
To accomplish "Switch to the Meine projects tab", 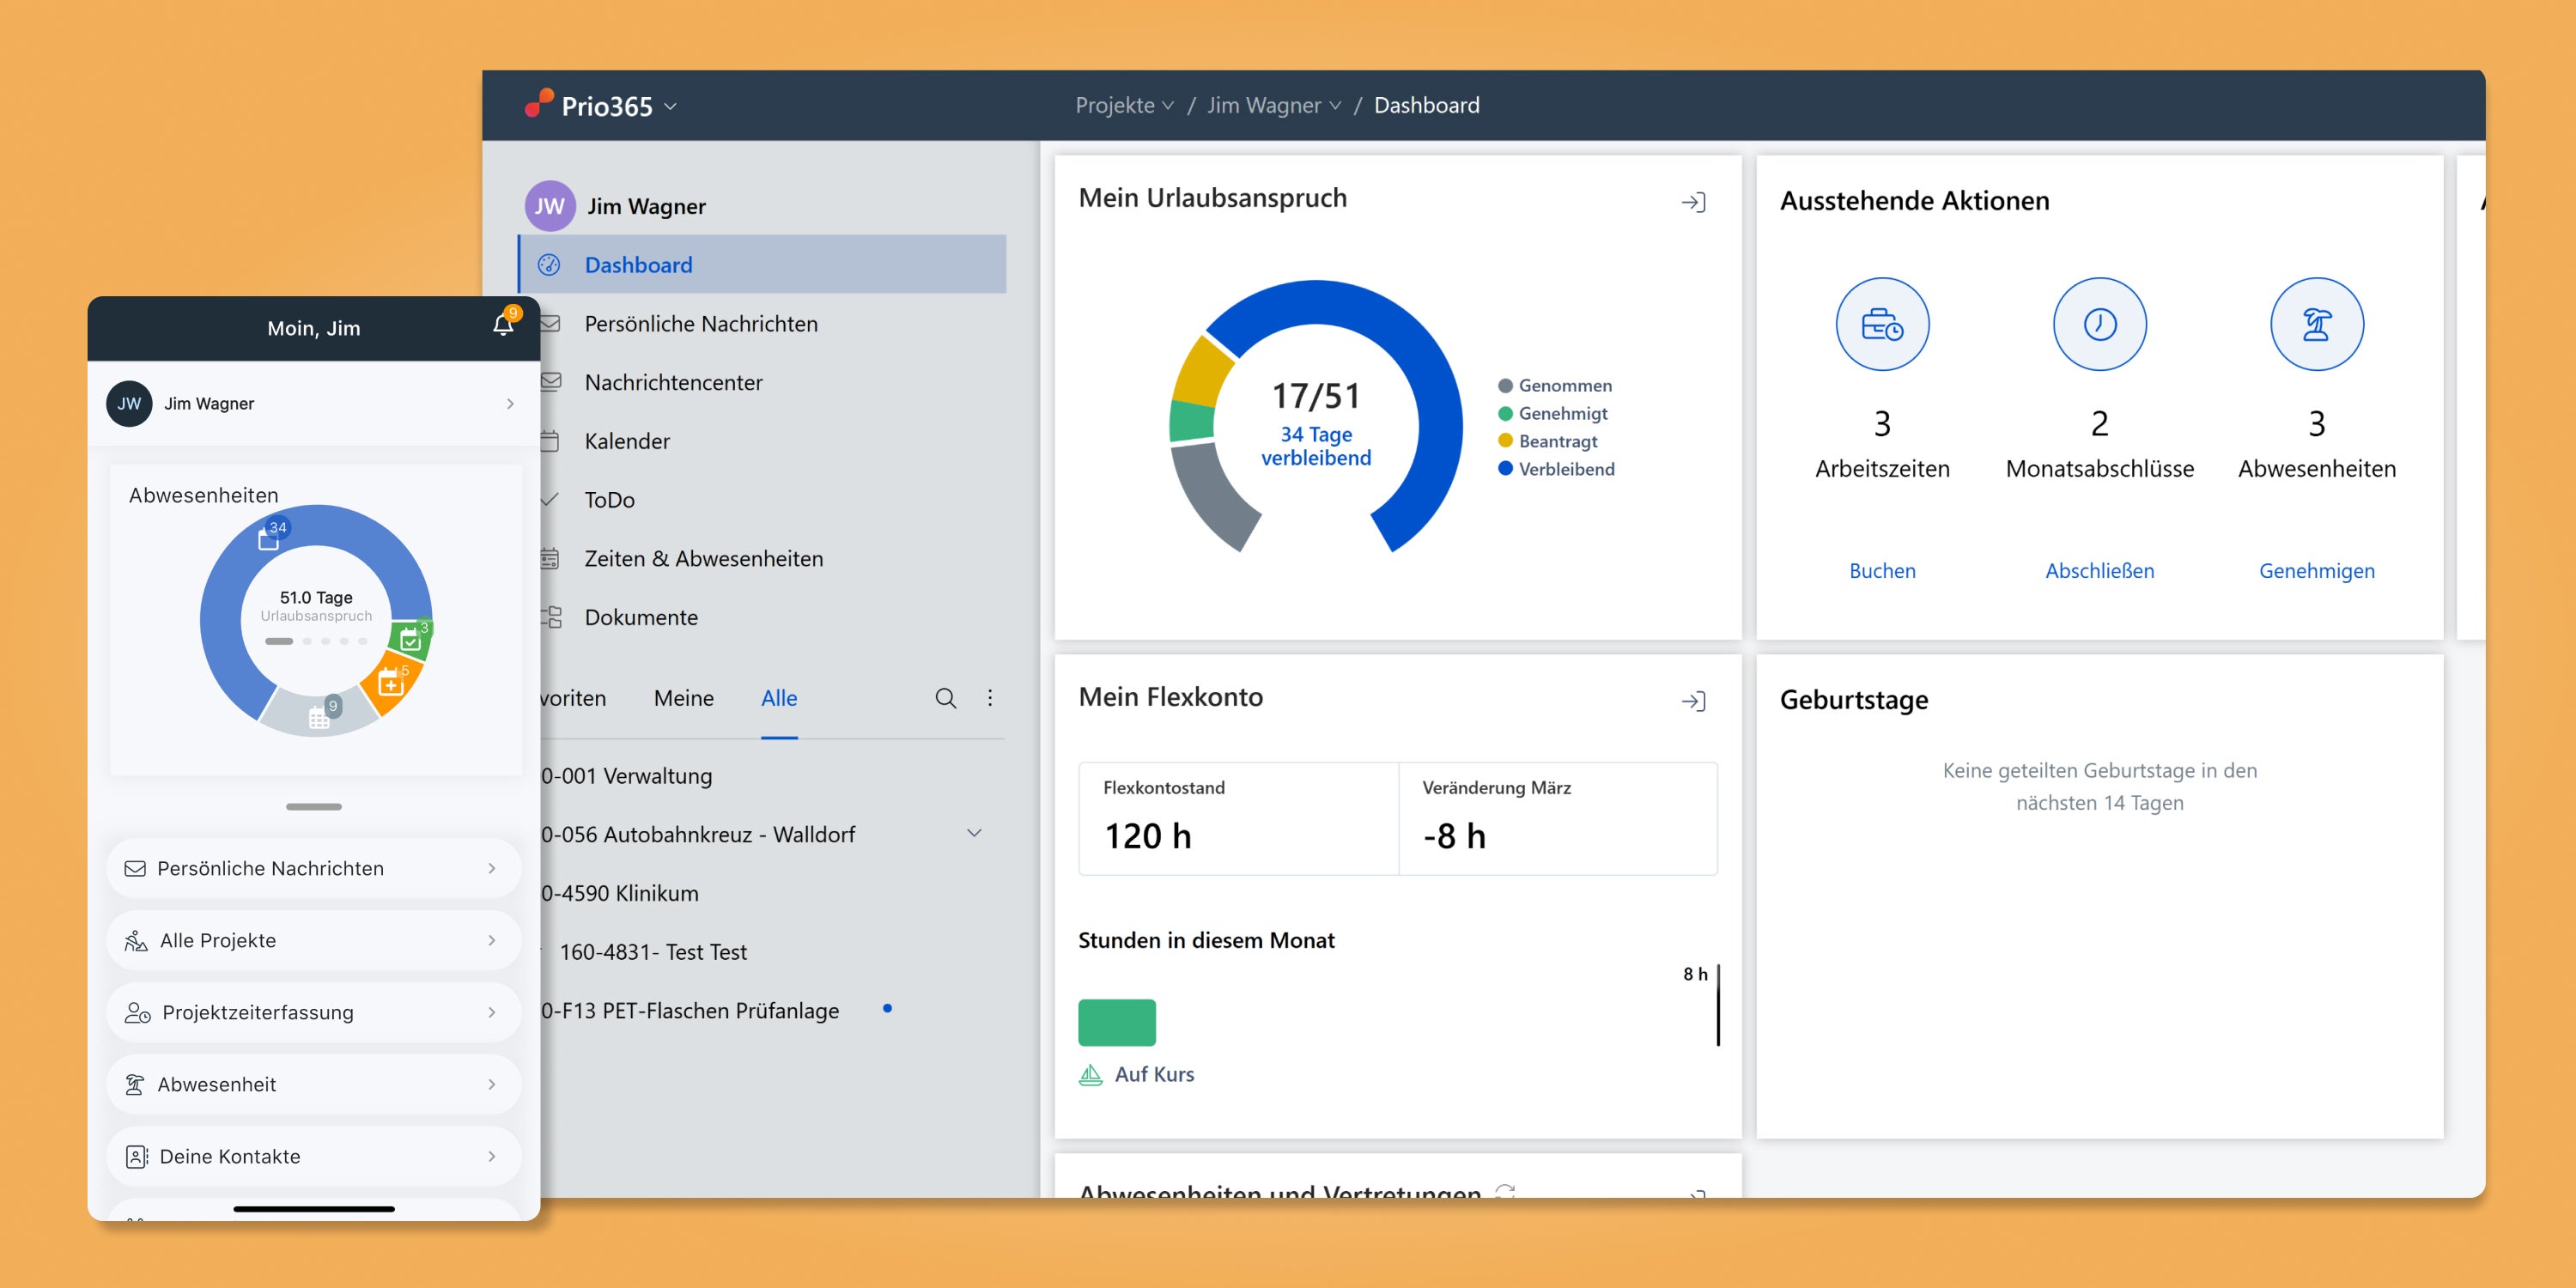I will 683,698.
